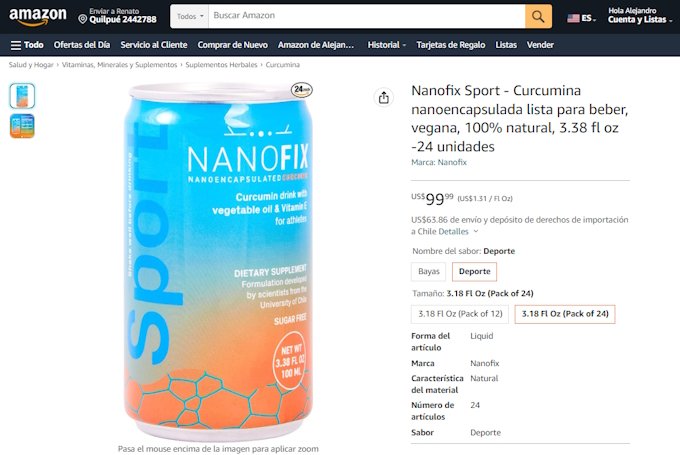Image resolution: width=680 pixels, height=455 pixels.
Task: Click the US flag language icon
Action: [573, 18]
